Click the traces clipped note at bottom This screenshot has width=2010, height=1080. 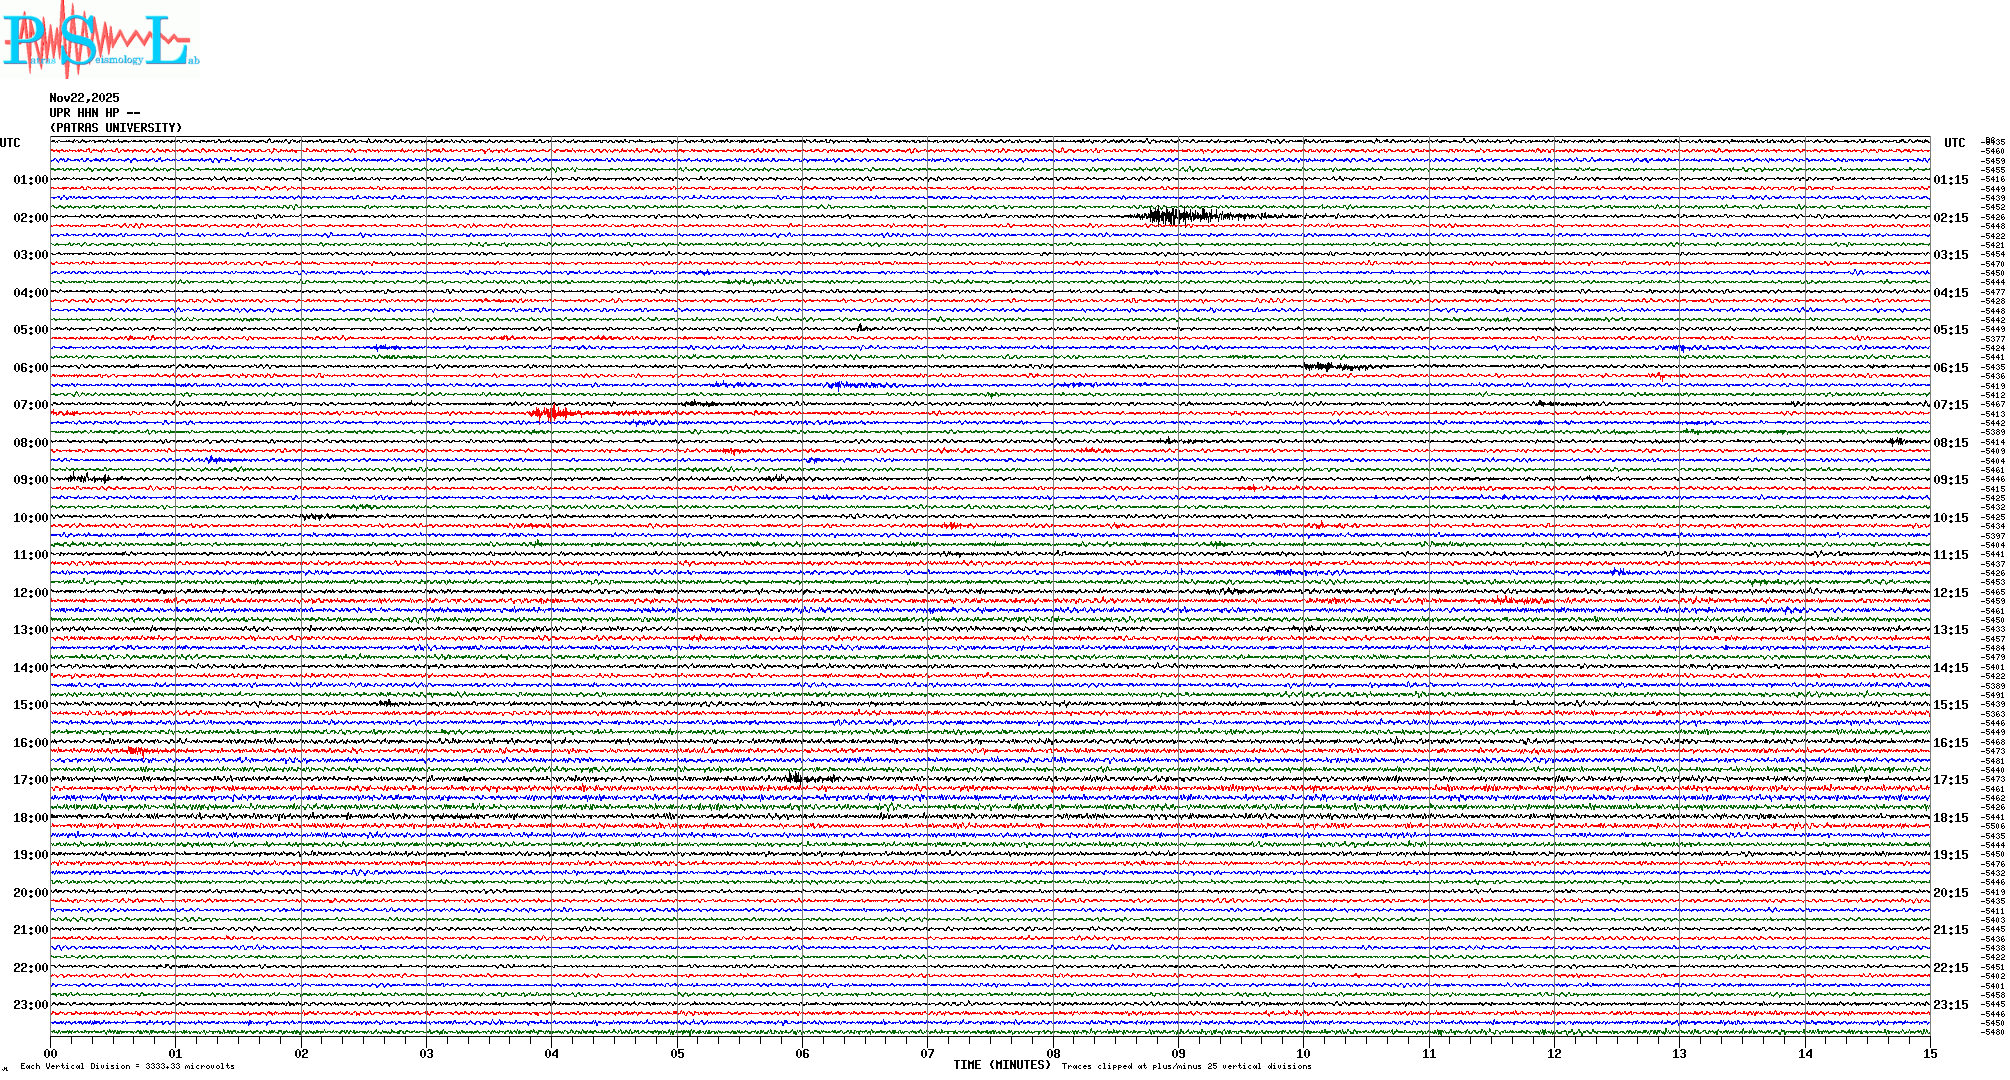(1186, 1066)
